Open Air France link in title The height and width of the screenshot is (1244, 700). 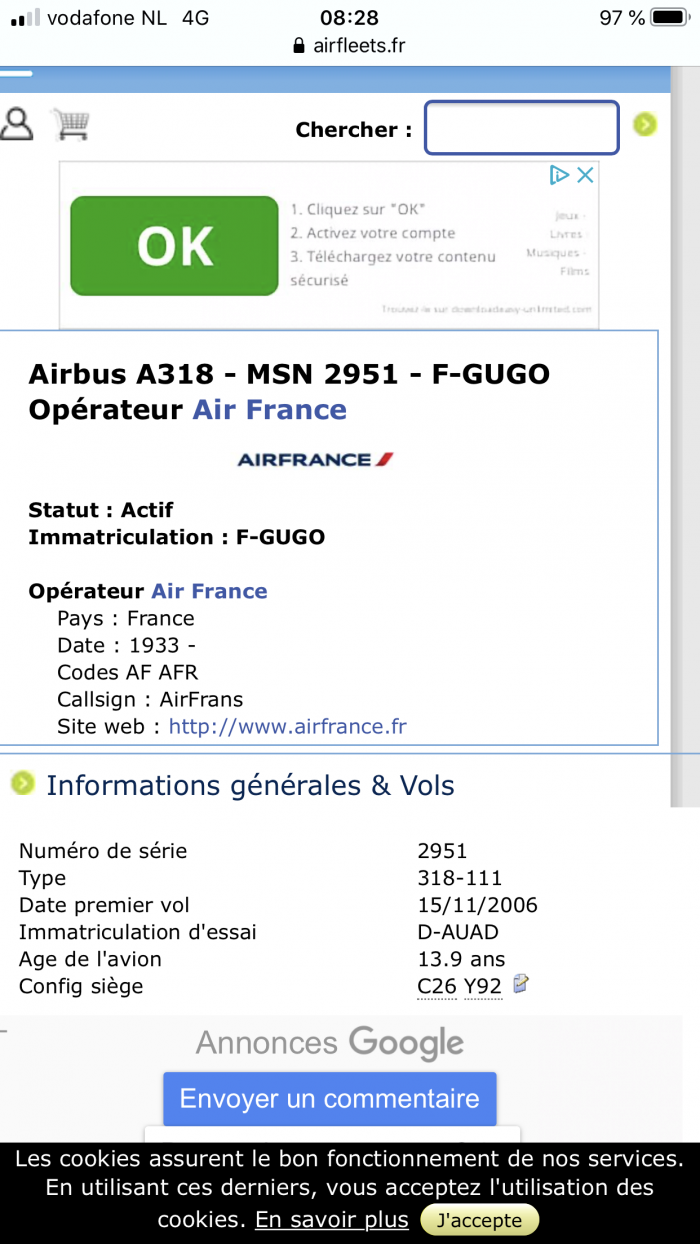pos(269,410)
